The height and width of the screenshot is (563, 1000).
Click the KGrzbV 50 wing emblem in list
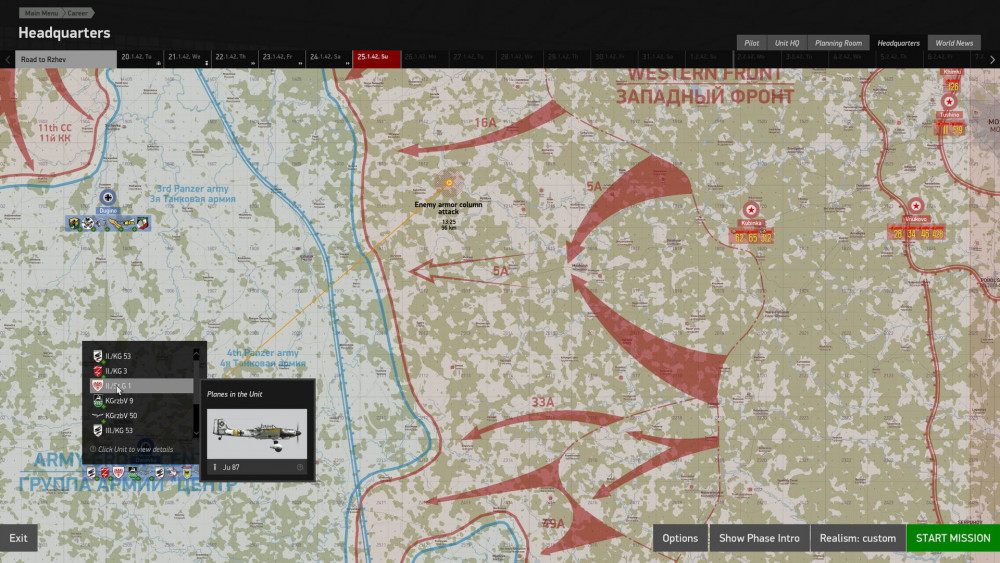click(x=97, y=416)
